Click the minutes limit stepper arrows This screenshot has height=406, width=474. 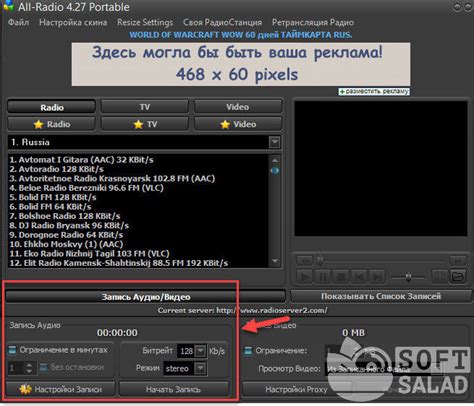[29, 368]
